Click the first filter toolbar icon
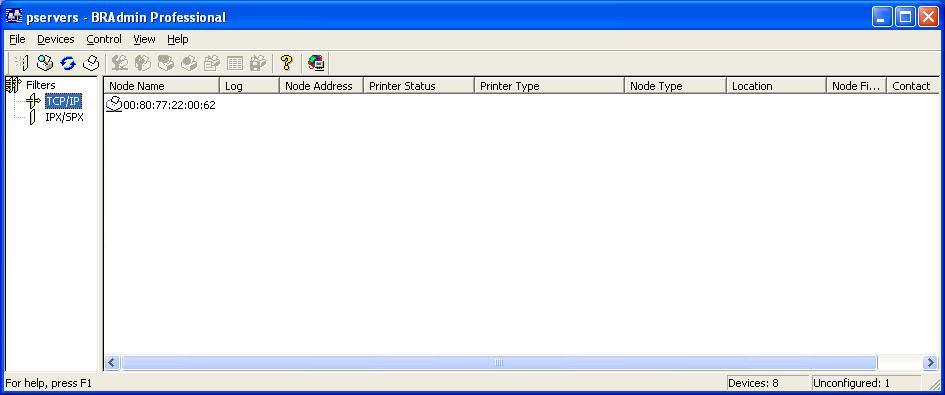 point(22,63)
